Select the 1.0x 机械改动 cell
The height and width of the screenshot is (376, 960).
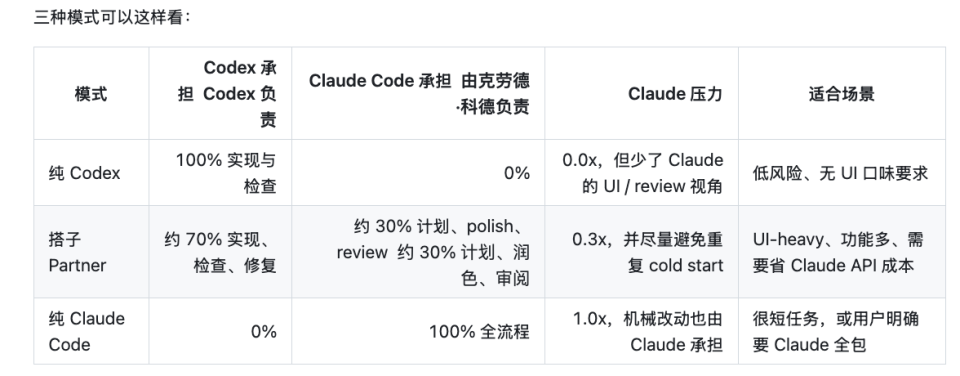point(642,331)
